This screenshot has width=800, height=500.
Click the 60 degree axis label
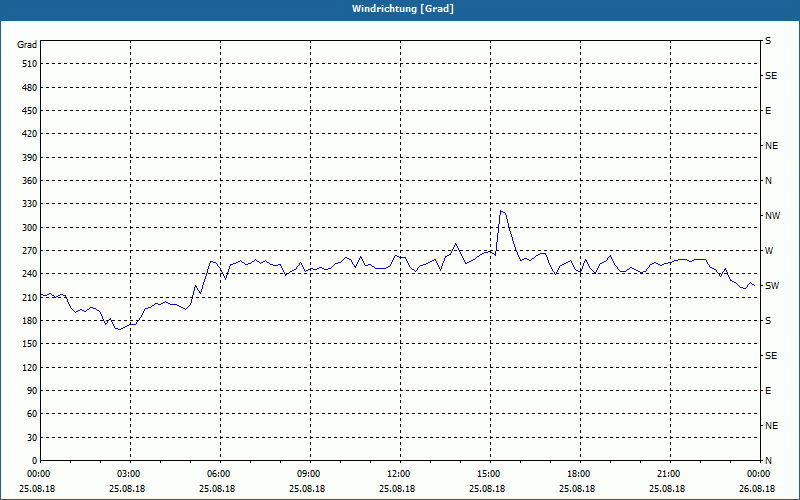coord(32,414)
